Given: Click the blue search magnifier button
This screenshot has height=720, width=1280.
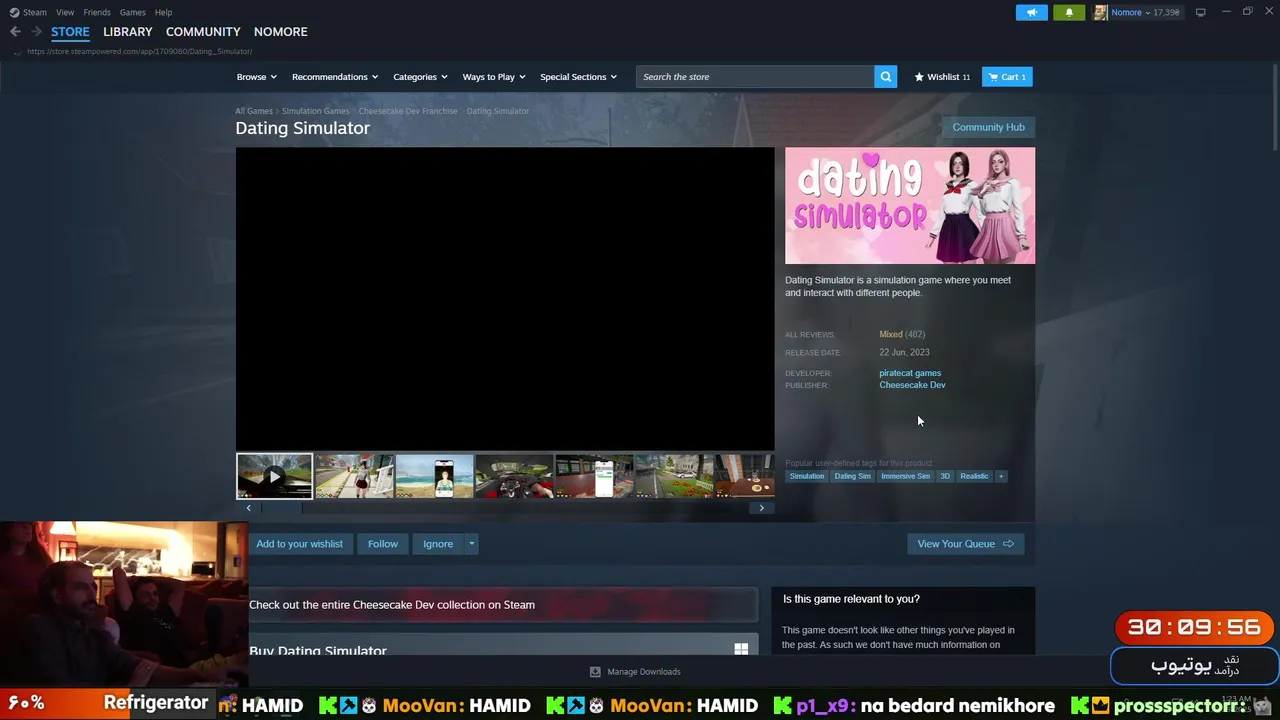Looking at the screenshot, I should point(885,77).
